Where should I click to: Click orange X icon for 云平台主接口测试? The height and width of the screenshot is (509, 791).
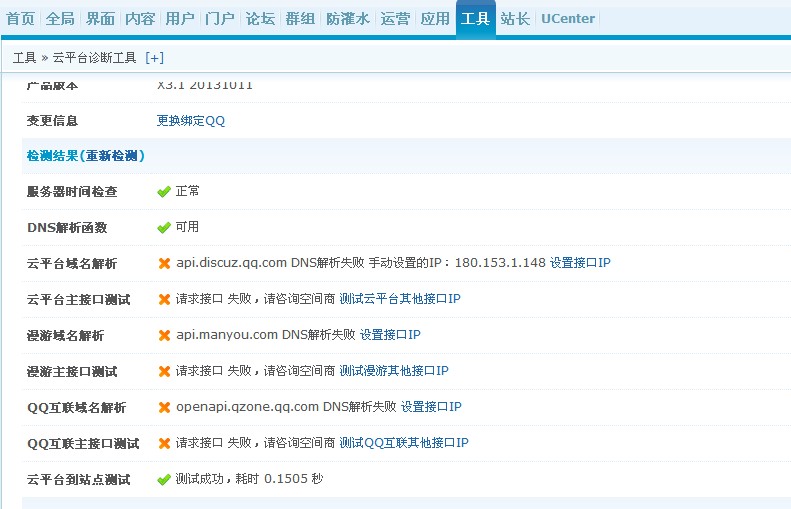(x=164, y=299)
